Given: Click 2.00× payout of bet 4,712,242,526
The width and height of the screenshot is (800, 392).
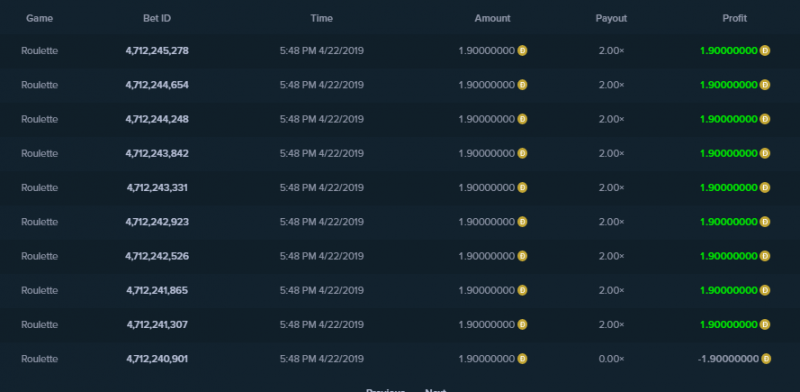Looking at the screenshot, I should click(x=611, y=256).
